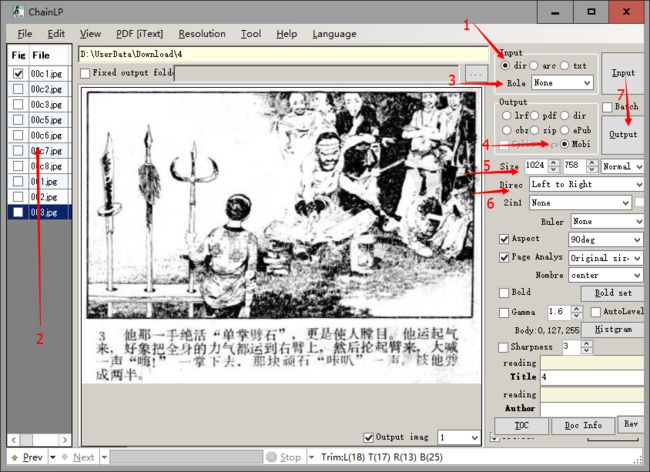Click the Output button

[x=623, y=135]
